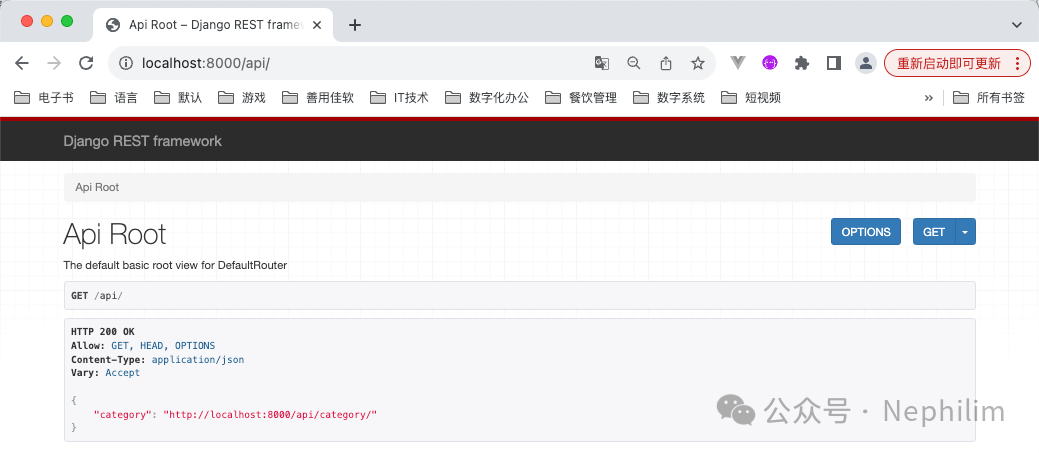The height and width of the screenshot is (453, 1039).
Task: Click the Django REST framework brand link
Action: click(x=142, y=141)
